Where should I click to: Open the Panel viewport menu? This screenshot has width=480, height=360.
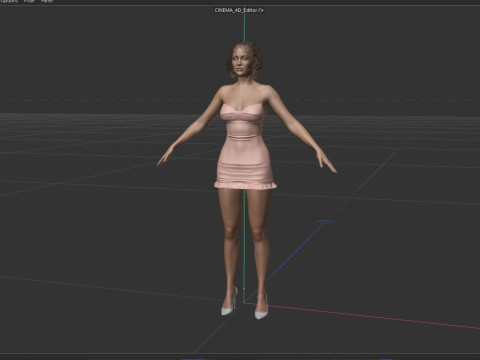coord(47,1)
